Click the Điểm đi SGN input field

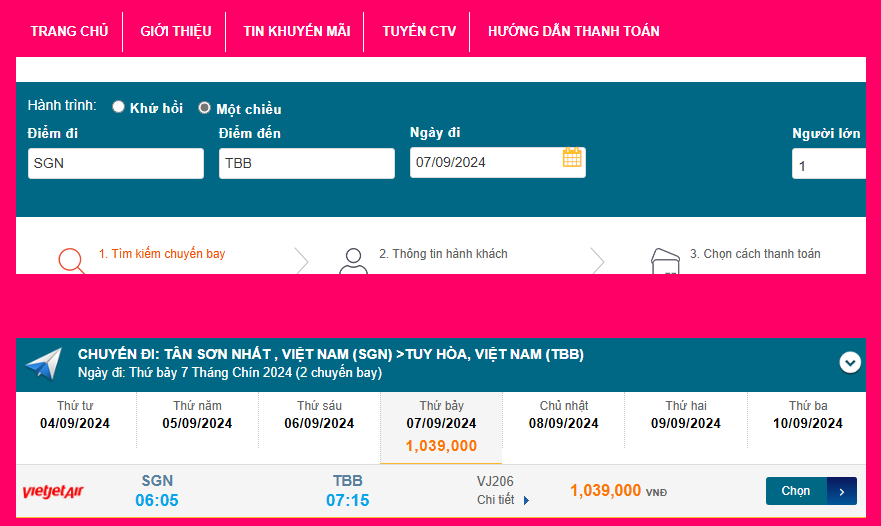point(116,164)
